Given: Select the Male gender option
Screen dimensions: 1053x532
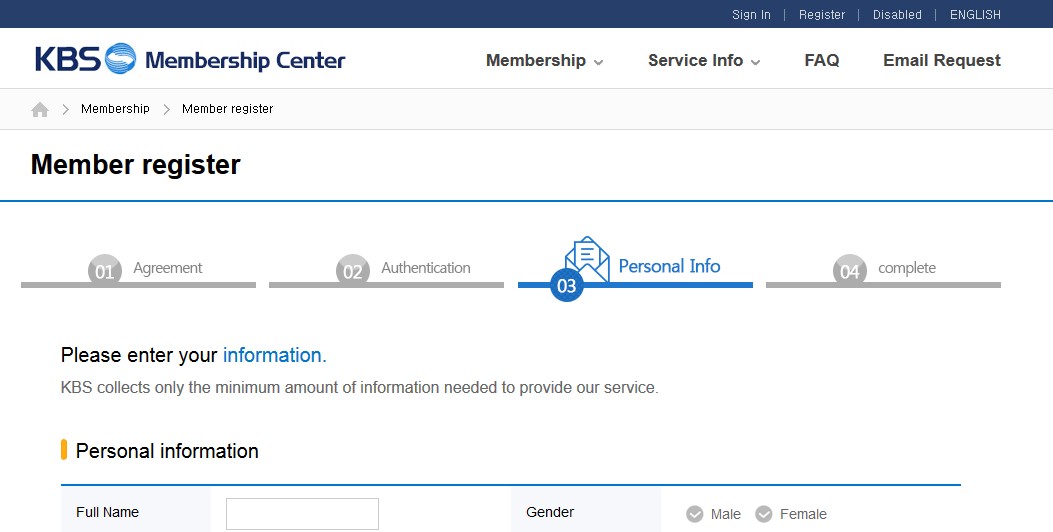Looking at the screenshot, I should click(x=695, y=514).
